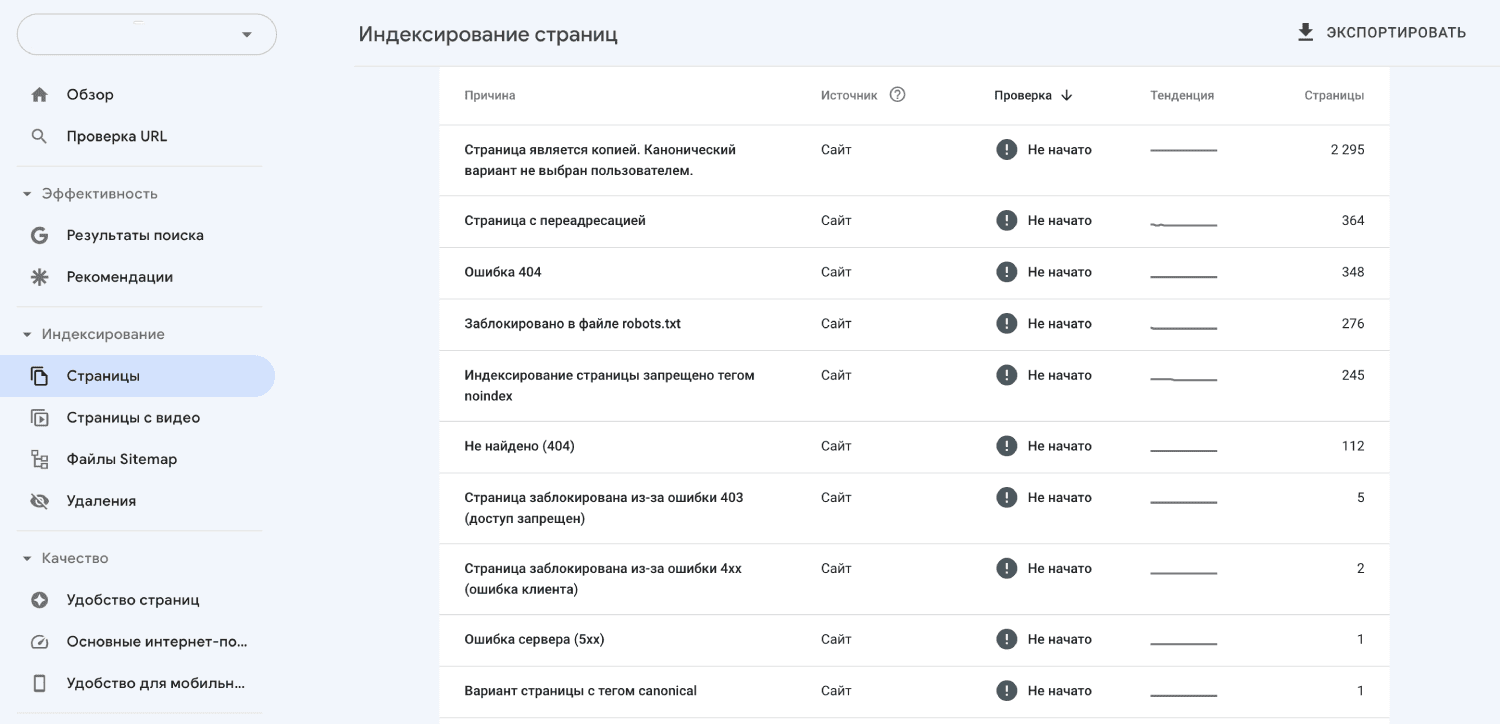
Task: Click Сайт source in Ошибка 404 row
Action: pyautogui.click(x=836, y=272)
